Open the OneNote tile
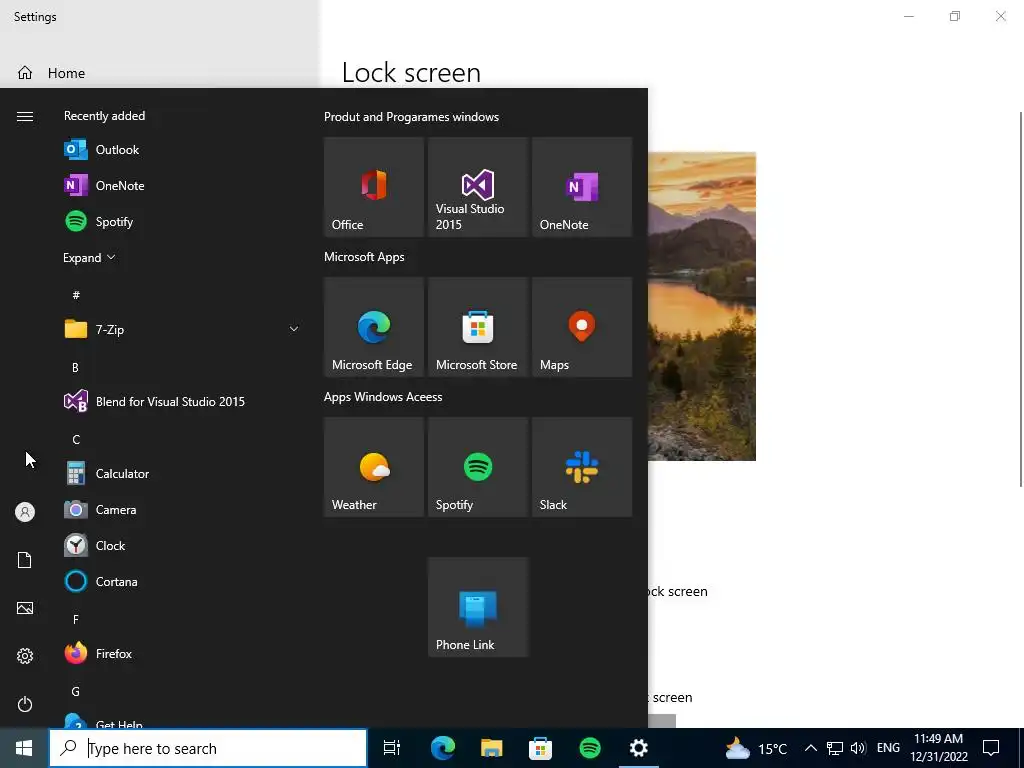The height and width of the screenshot is (768, 1024). (582, 187)
